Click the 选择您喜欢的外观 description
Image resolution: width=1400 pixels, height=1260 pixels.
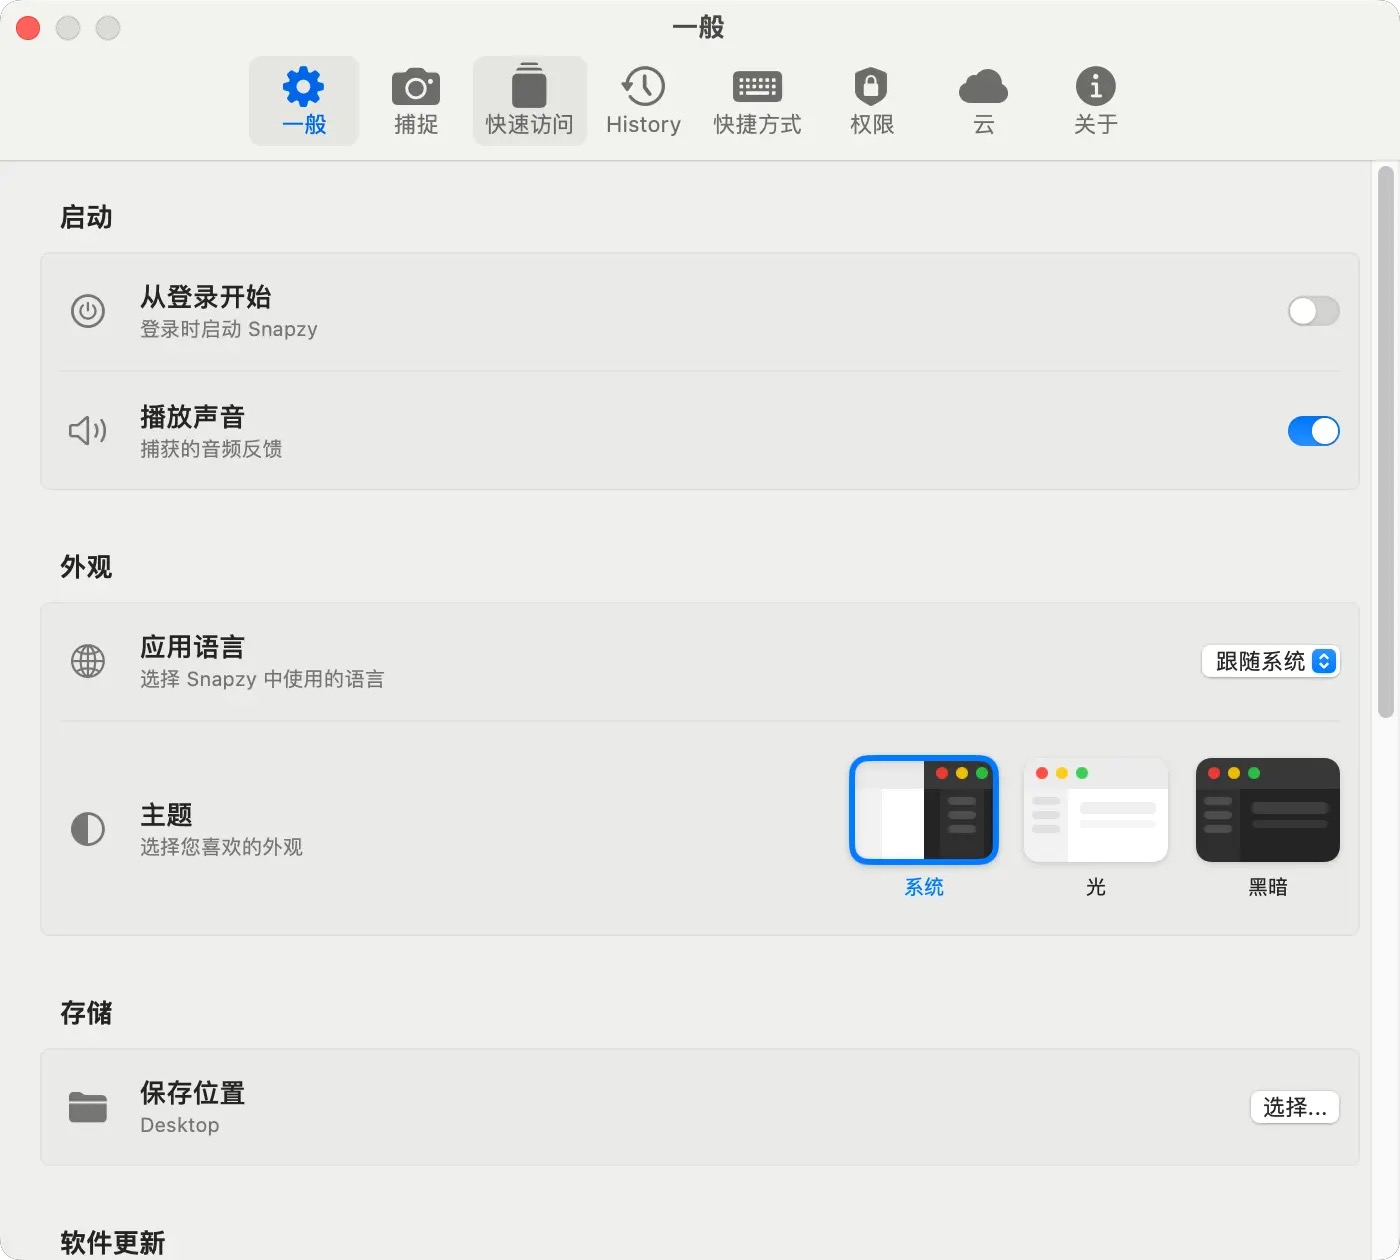[221, 847]
